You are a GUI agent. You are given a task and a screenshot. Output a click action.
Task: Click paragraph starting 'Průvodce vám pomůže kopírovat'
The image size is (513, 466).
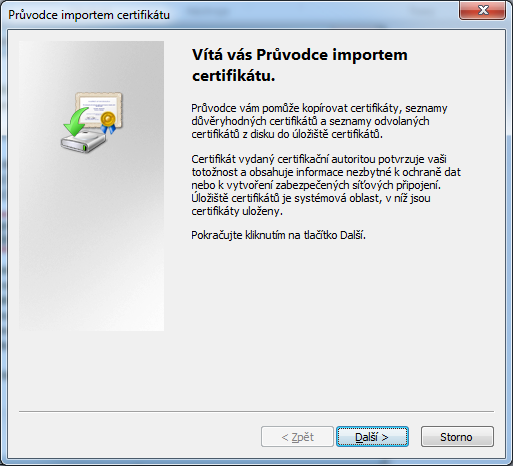(319, 121)
